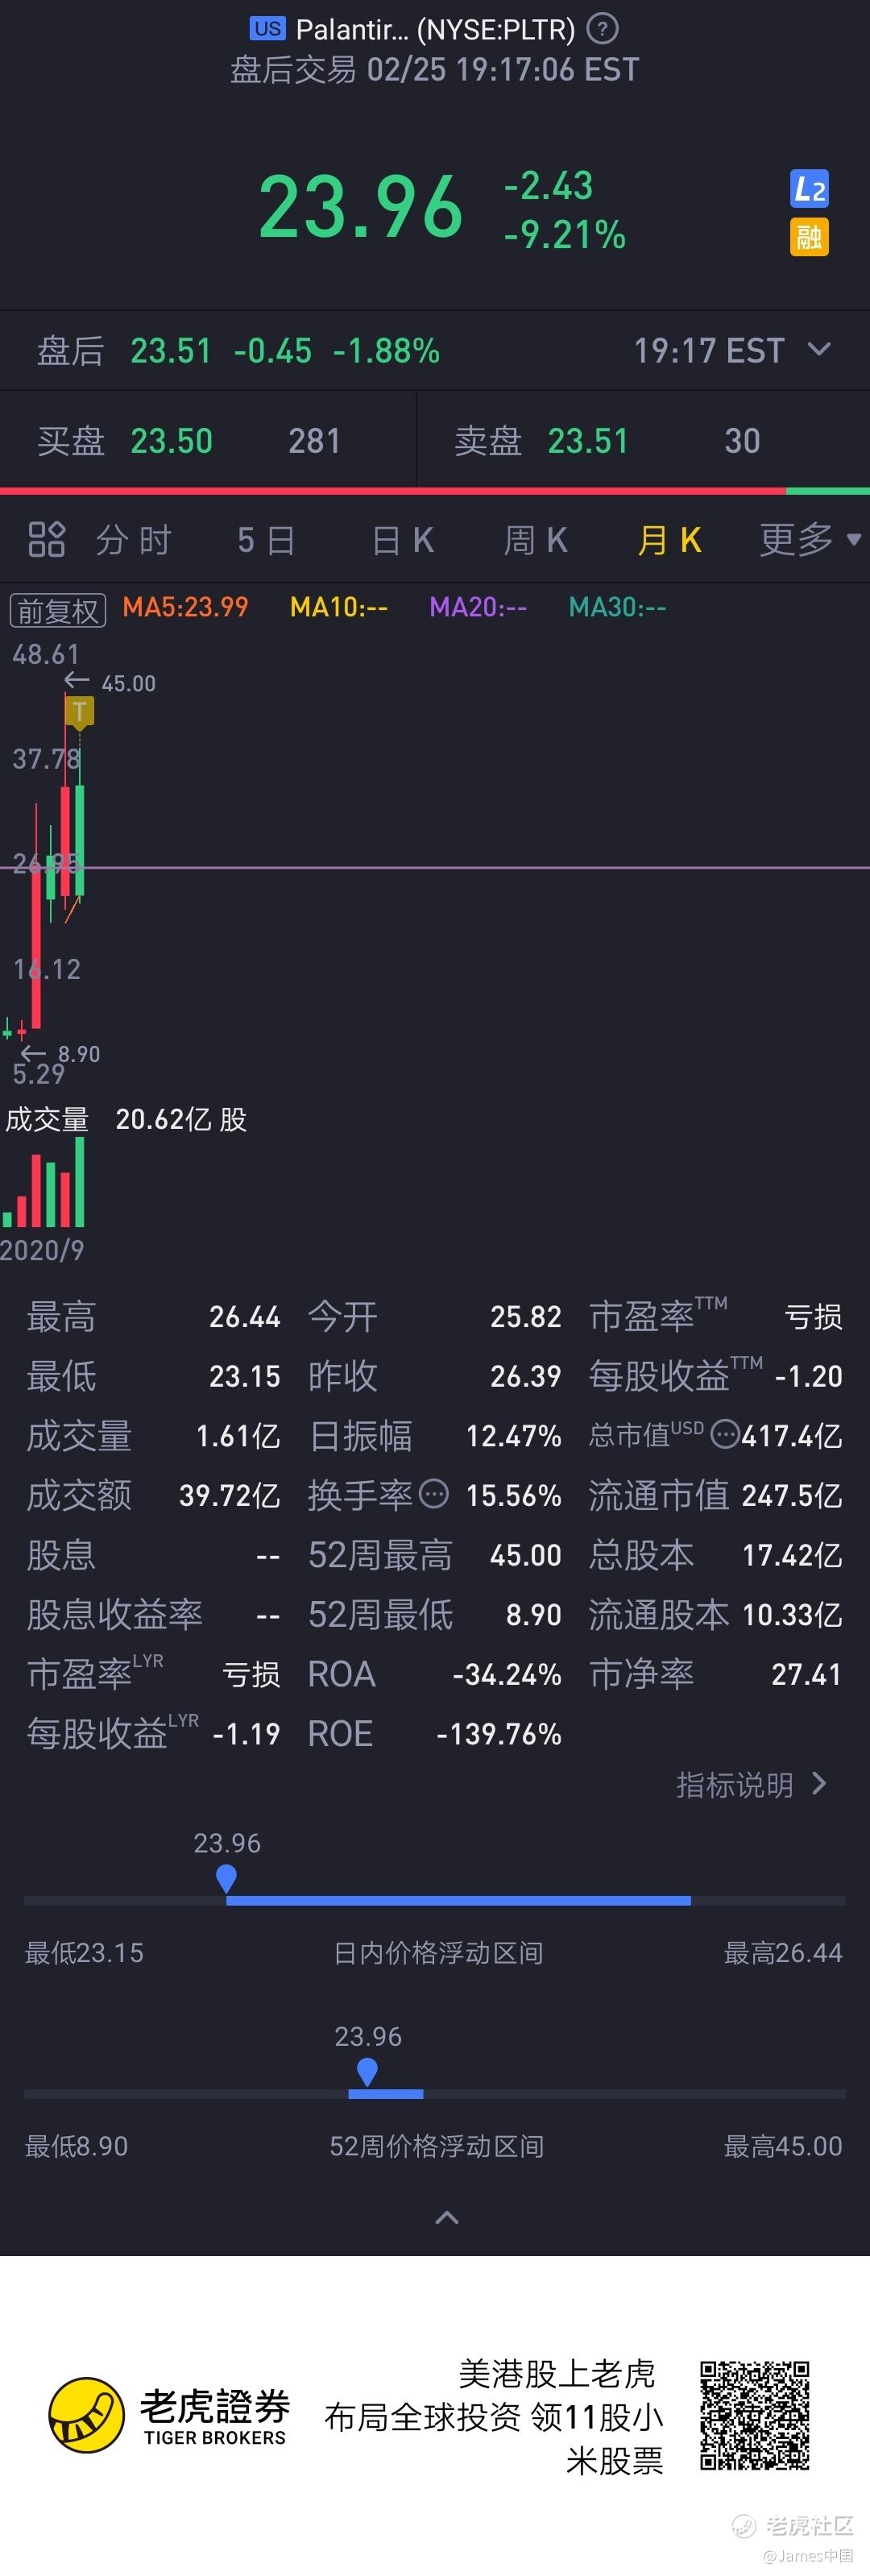Tap currency icon beside 总市值
The height and width of the screenshot is (2576, 870).
click(725, 1435)
